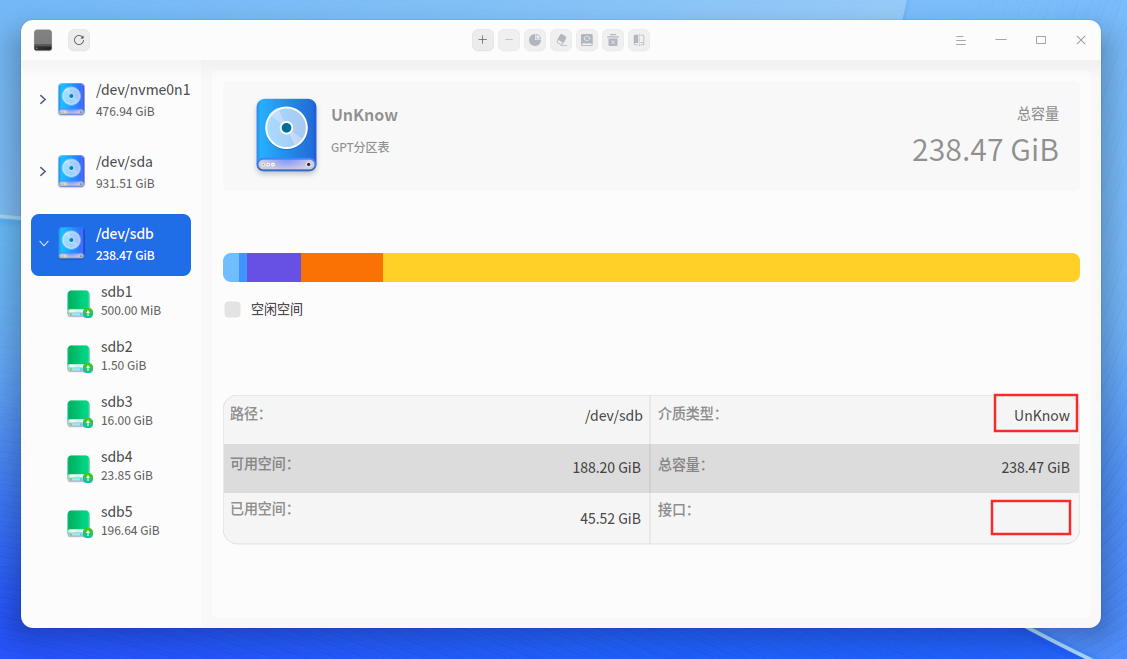Click the 空闲空间 legend label
Screen dimensions: 1127x659
point(277,310)
